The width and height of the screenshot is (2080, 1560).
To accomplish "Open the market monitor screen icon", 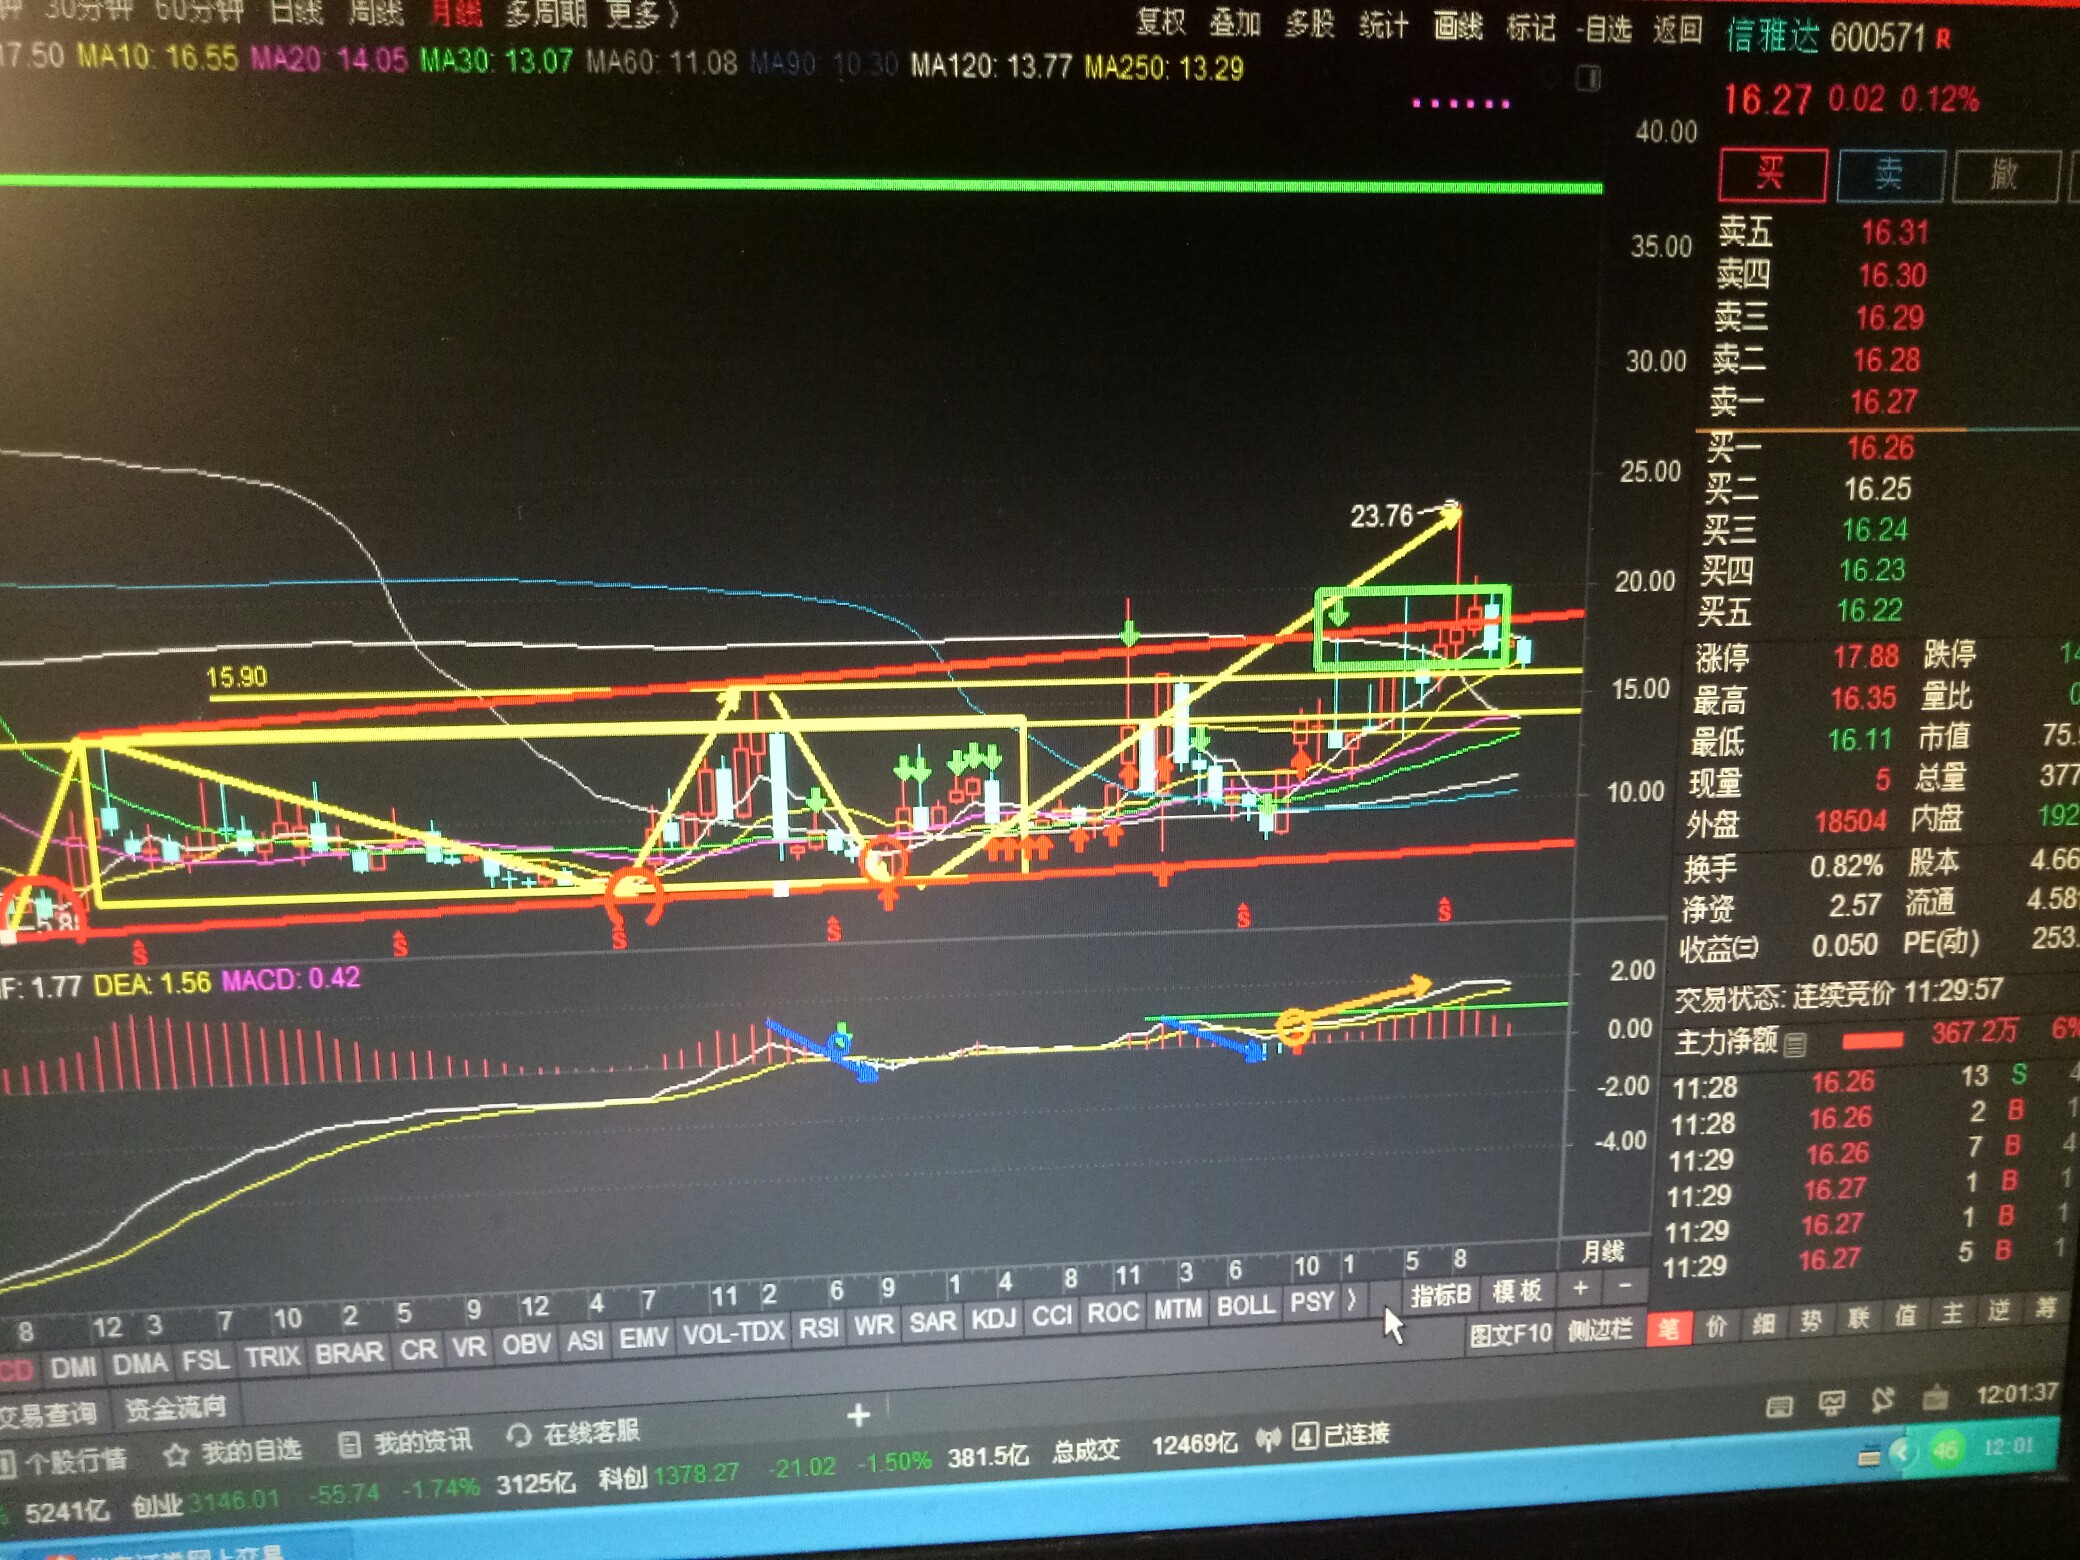I will coord(1831,1404).
